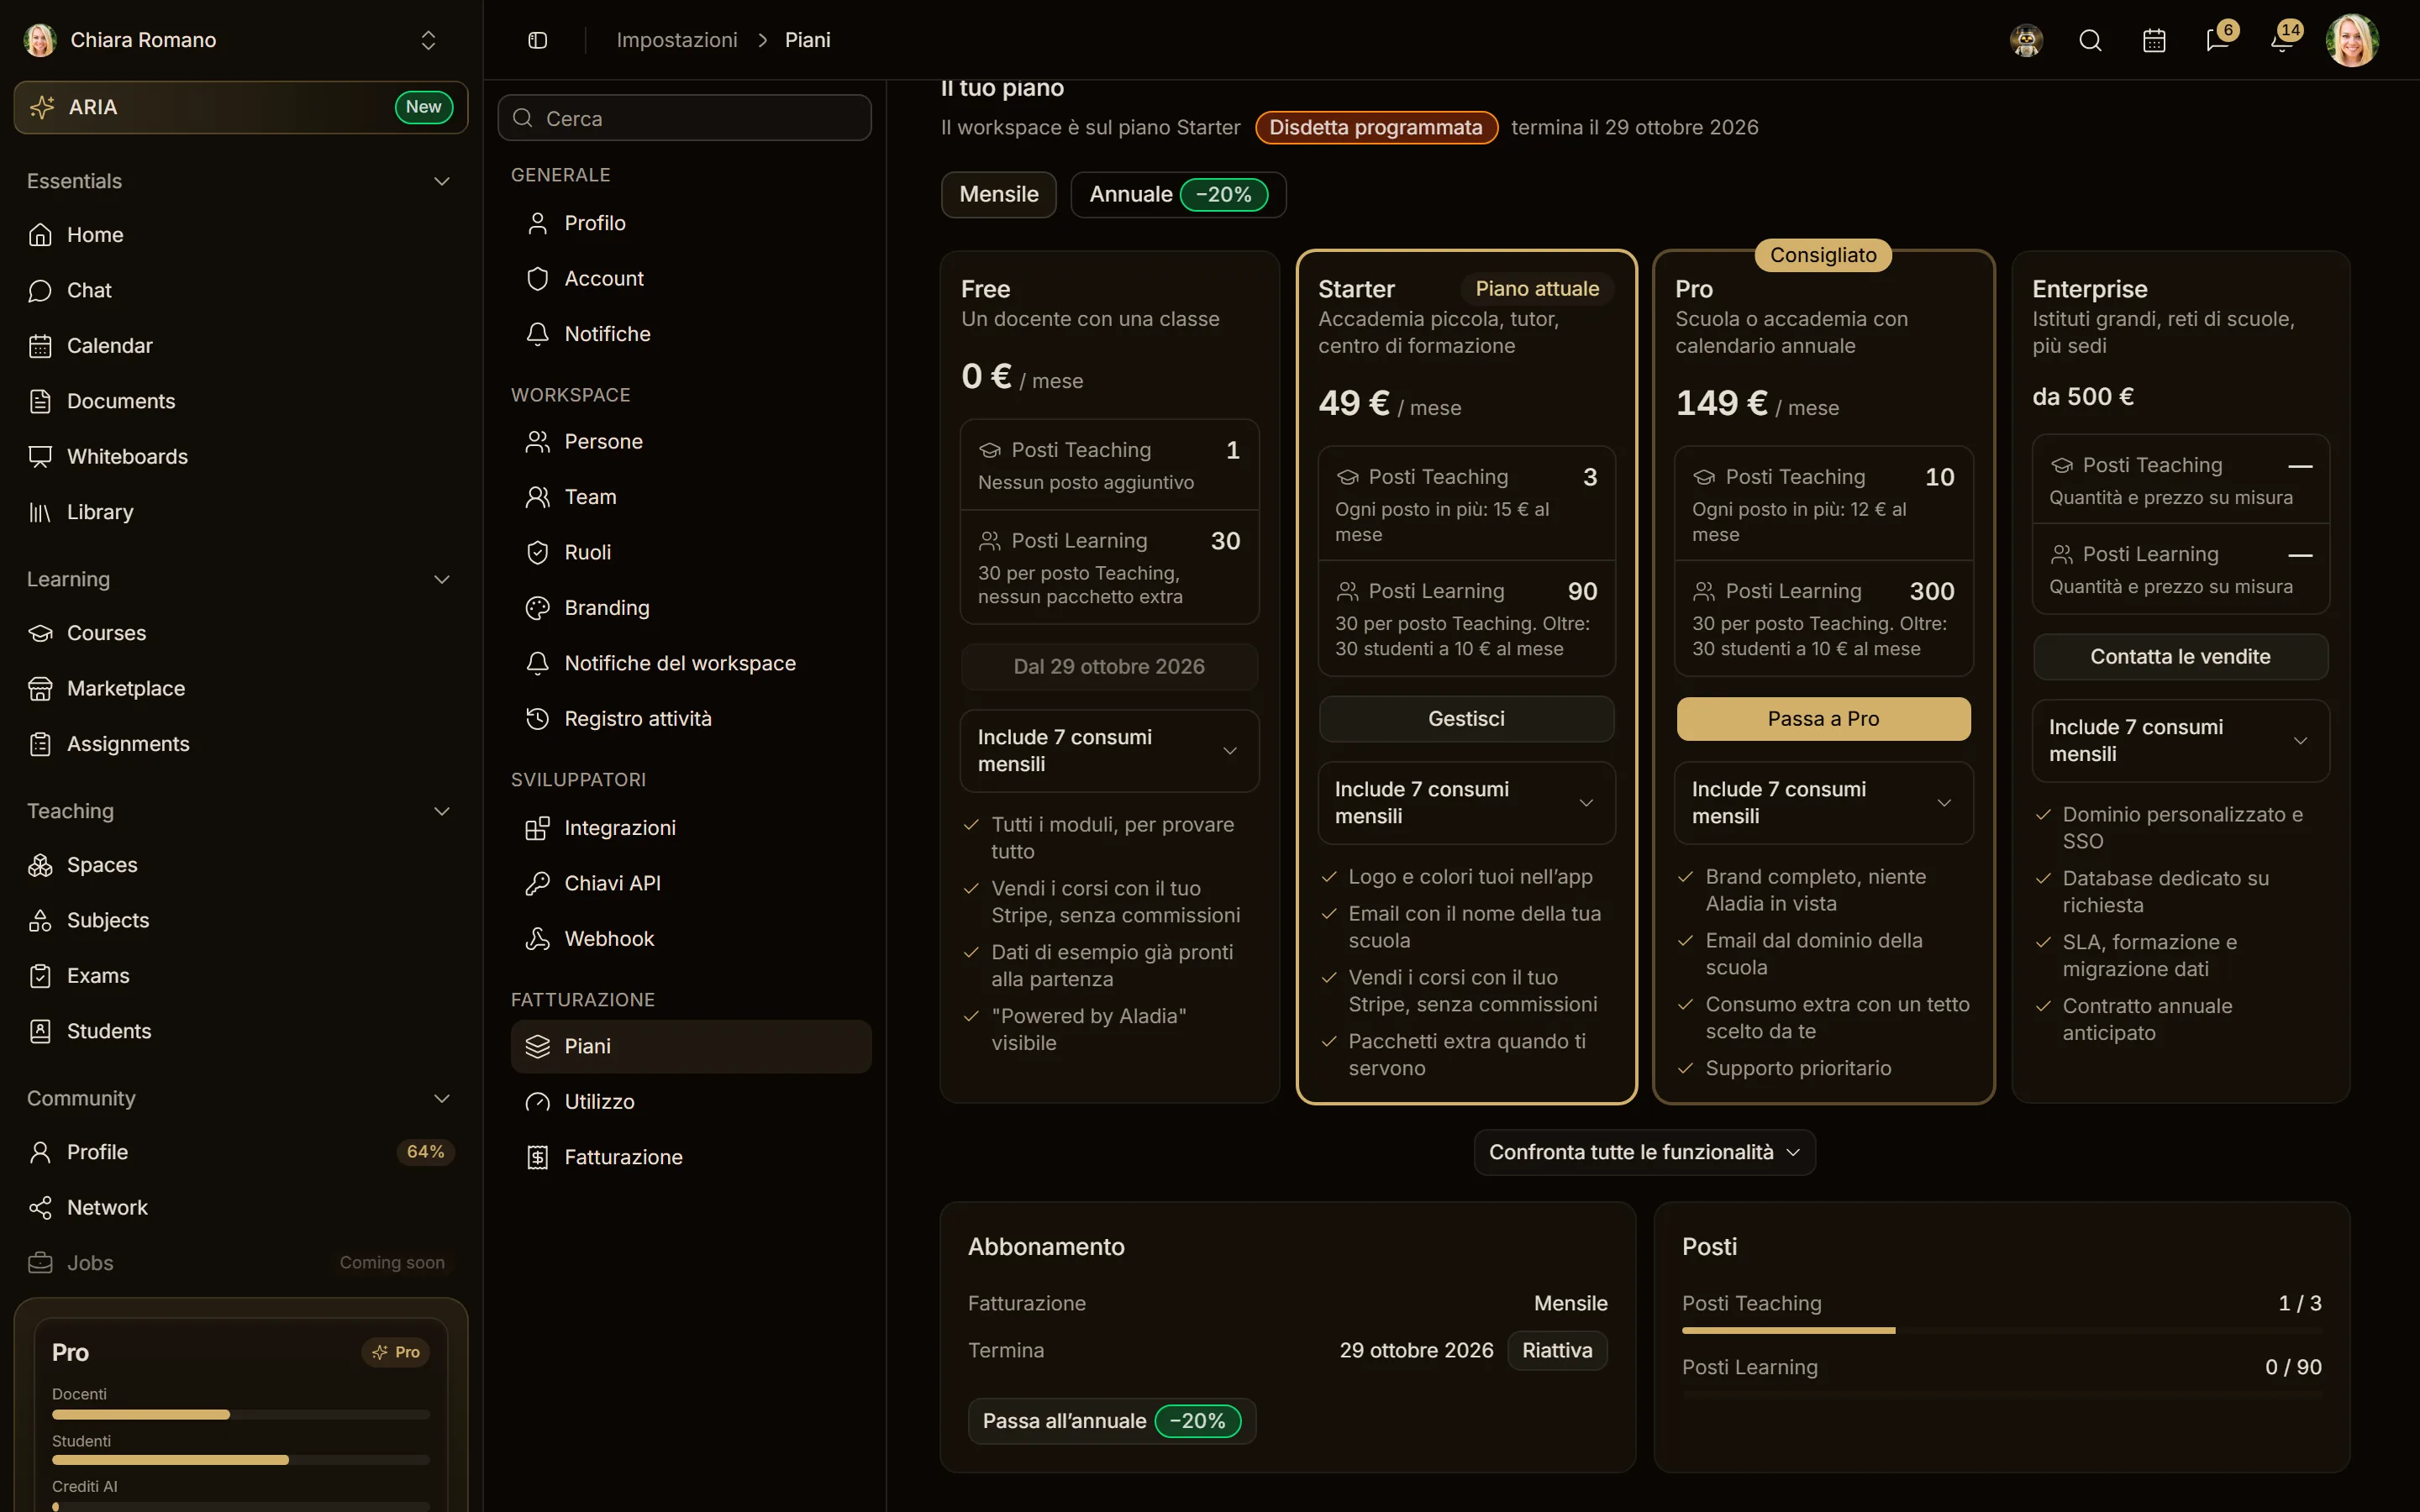
Task: Open the calendar icon in the top bar
Action: pyautogui.click(x=2154, y=40)
